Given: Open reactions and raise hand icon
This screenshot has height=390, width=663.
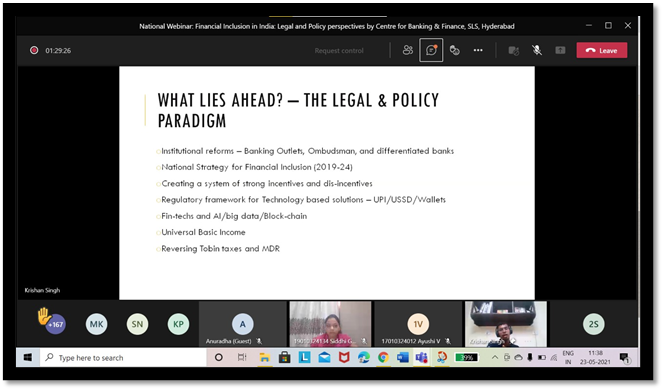Looking at the screenshot, I should [455, 50].
